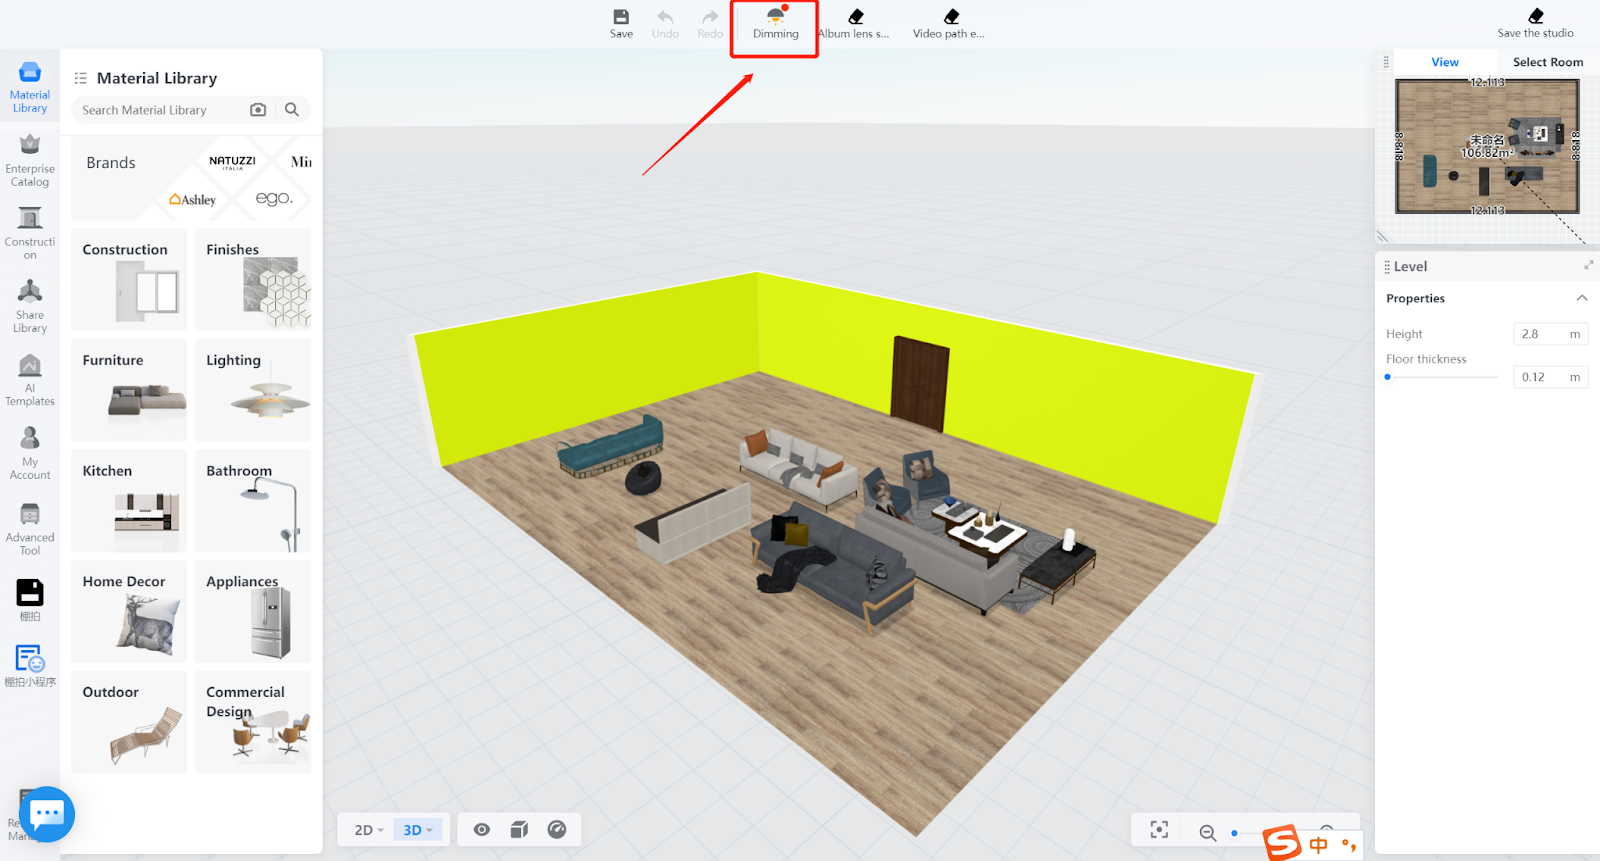
Task: Open the 3D view dropdown
Action: tap(418, 830)
